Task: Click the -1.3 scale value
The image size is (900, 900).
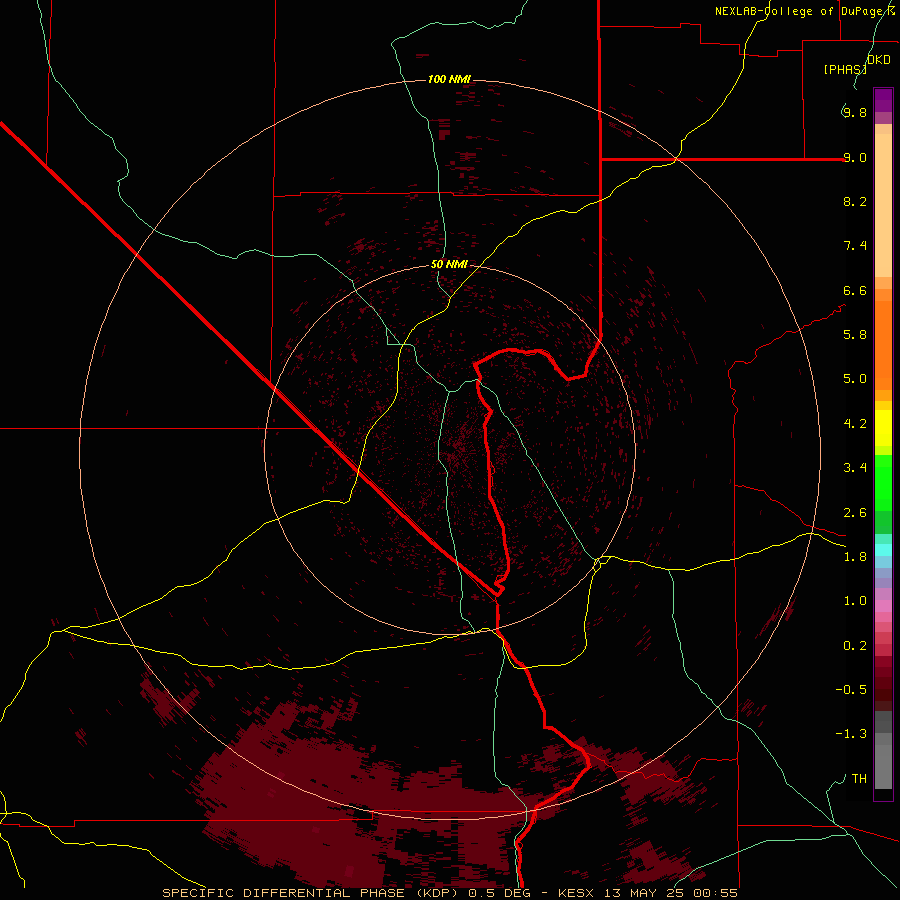Action: coord(851,734)
